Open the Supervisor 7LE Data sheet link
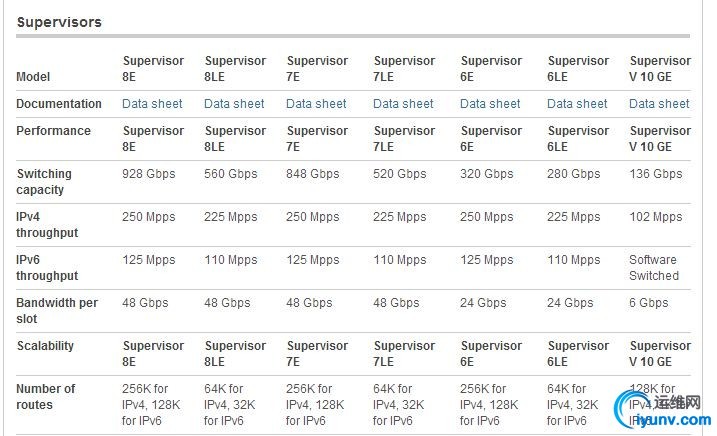This screenshot has height=436, width=717. [x=403, y=104]
